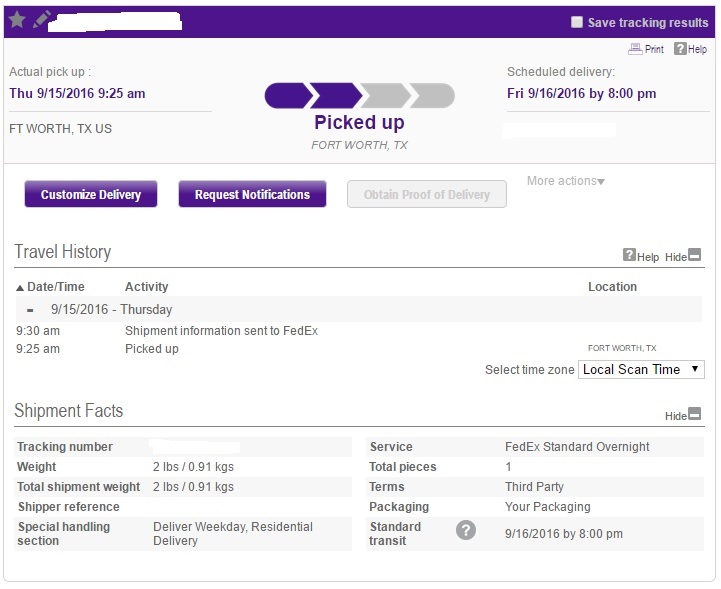This screenshot has height=589, width=721.
Task: Click the Picked up progress bar
Action: pos(360,96)
